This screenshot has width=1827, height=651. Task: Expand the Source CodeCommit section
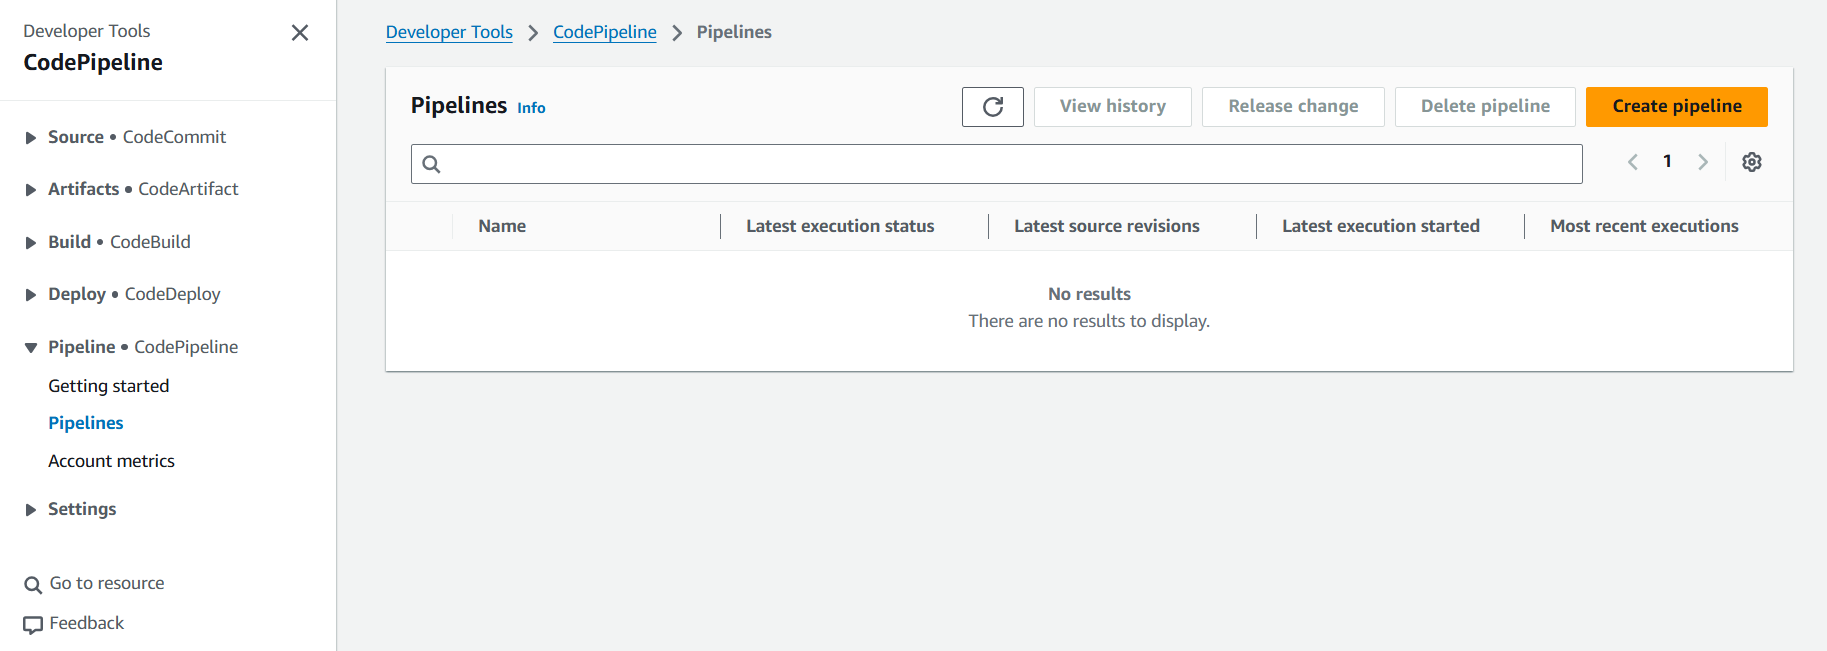31,138
